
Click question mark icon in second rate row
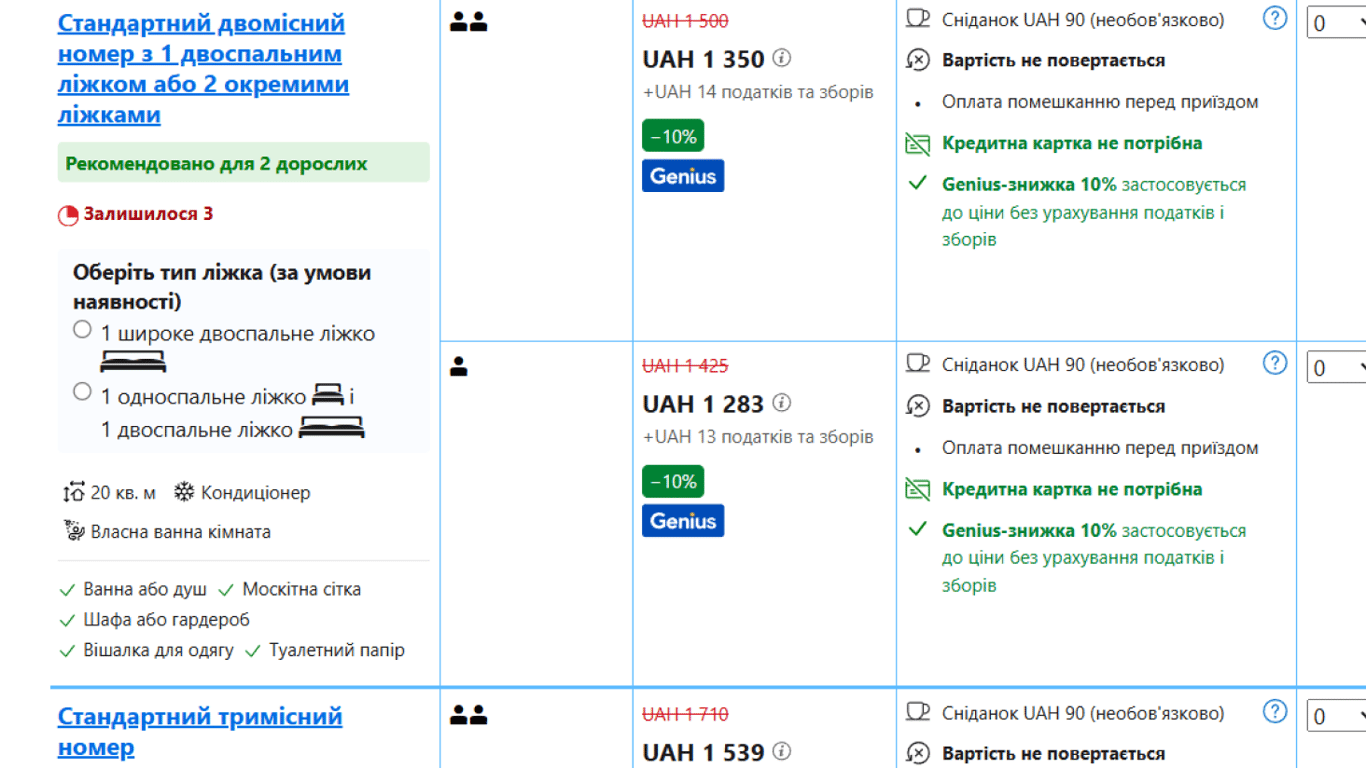tap(1274, 363)
